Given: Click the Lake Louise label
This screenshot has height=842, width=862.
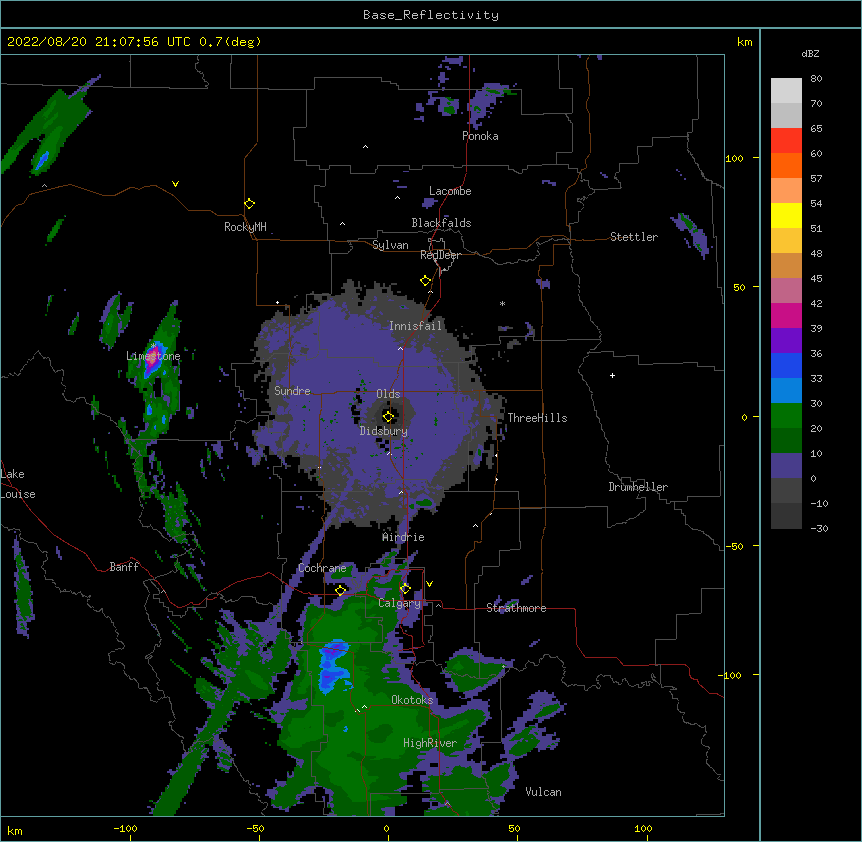Looking at the screenshot, I should [18, 484].
